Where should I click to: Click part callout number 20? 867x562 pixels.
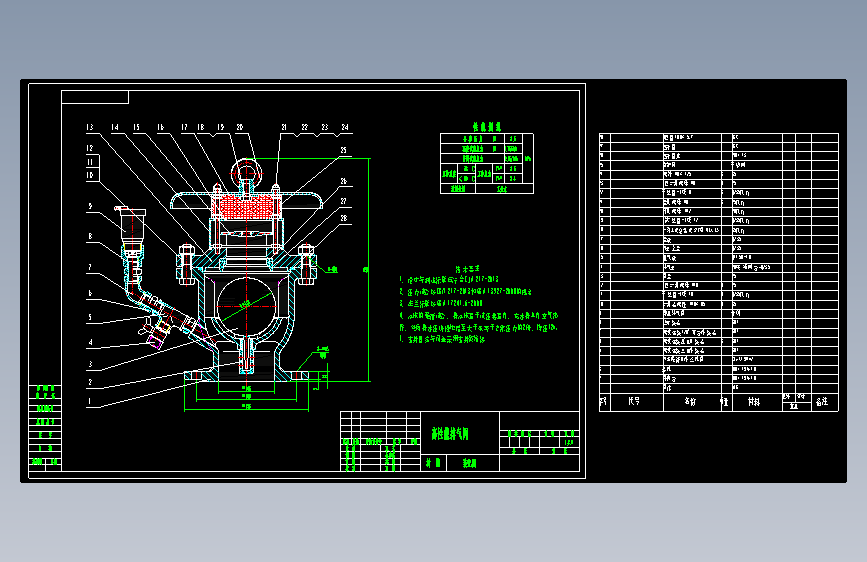point(240,127)
